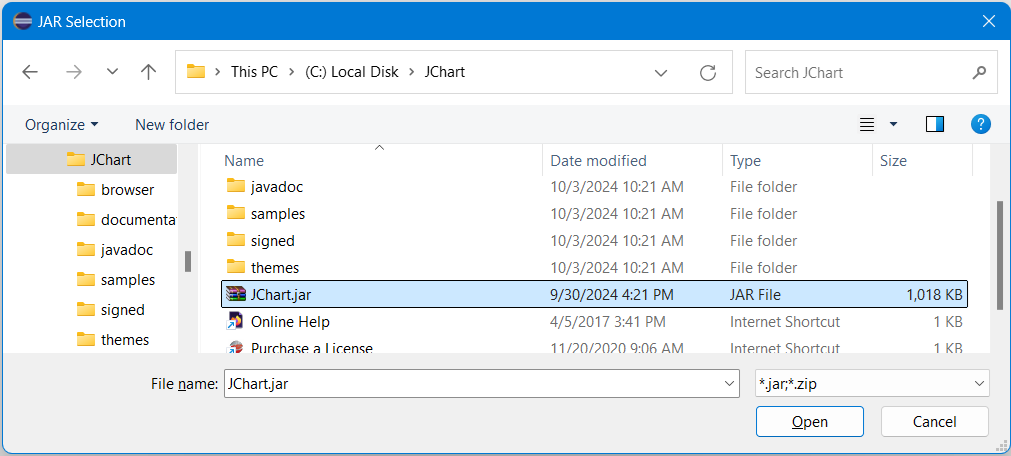This screenshot has height=456, width=1011.
Task: Click the navigation pane scrollbar thumb
Action: [188, 261]
